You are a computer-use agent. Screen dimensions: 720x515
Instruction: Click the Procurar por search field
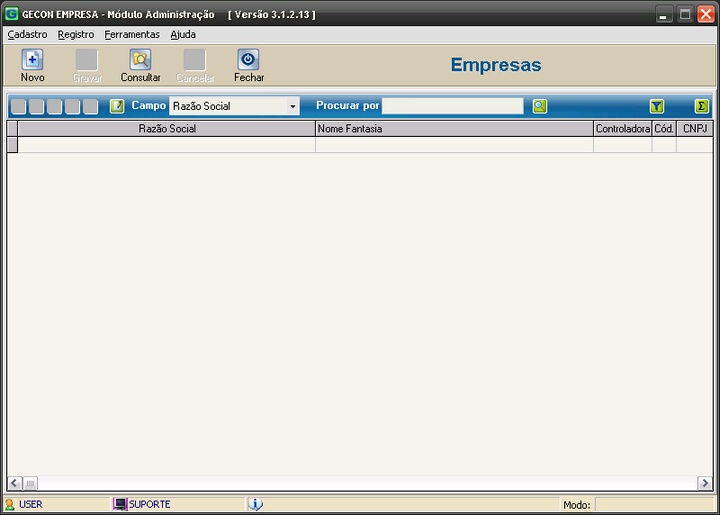pyautogui.click(x=452, y=106)
